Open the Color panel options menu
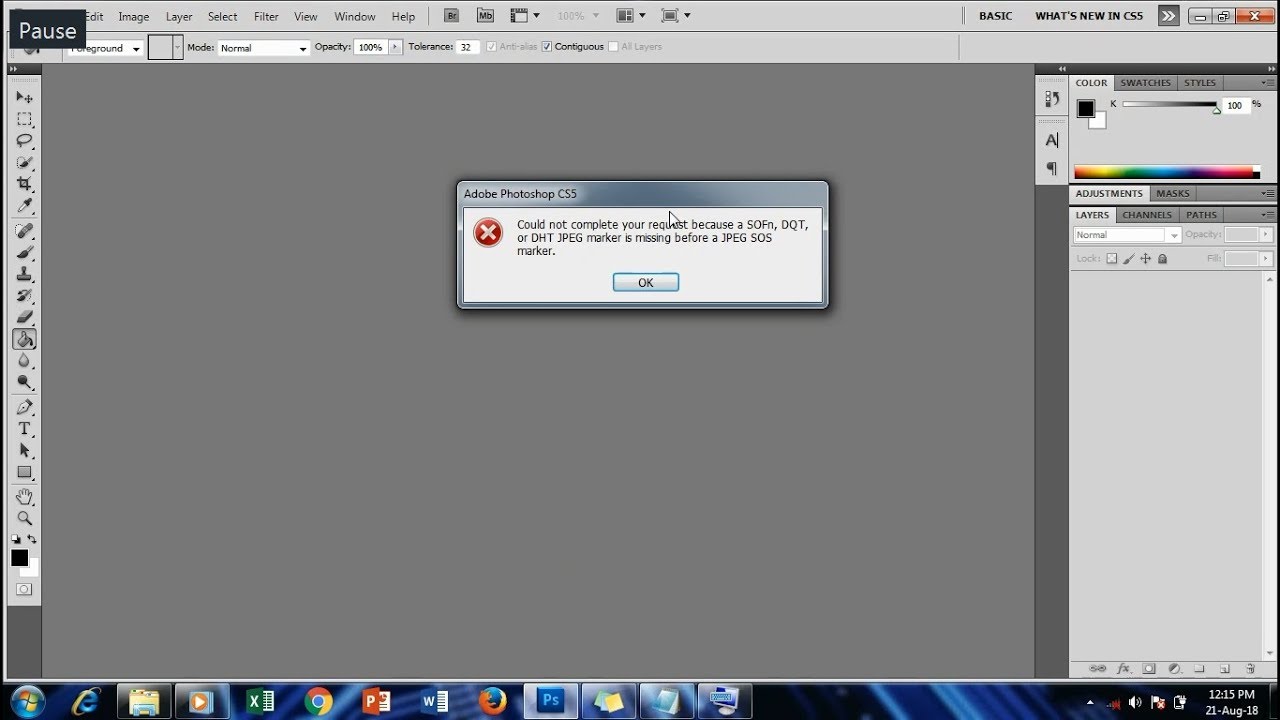1280x720 pixels. [x=1268, y=83]
